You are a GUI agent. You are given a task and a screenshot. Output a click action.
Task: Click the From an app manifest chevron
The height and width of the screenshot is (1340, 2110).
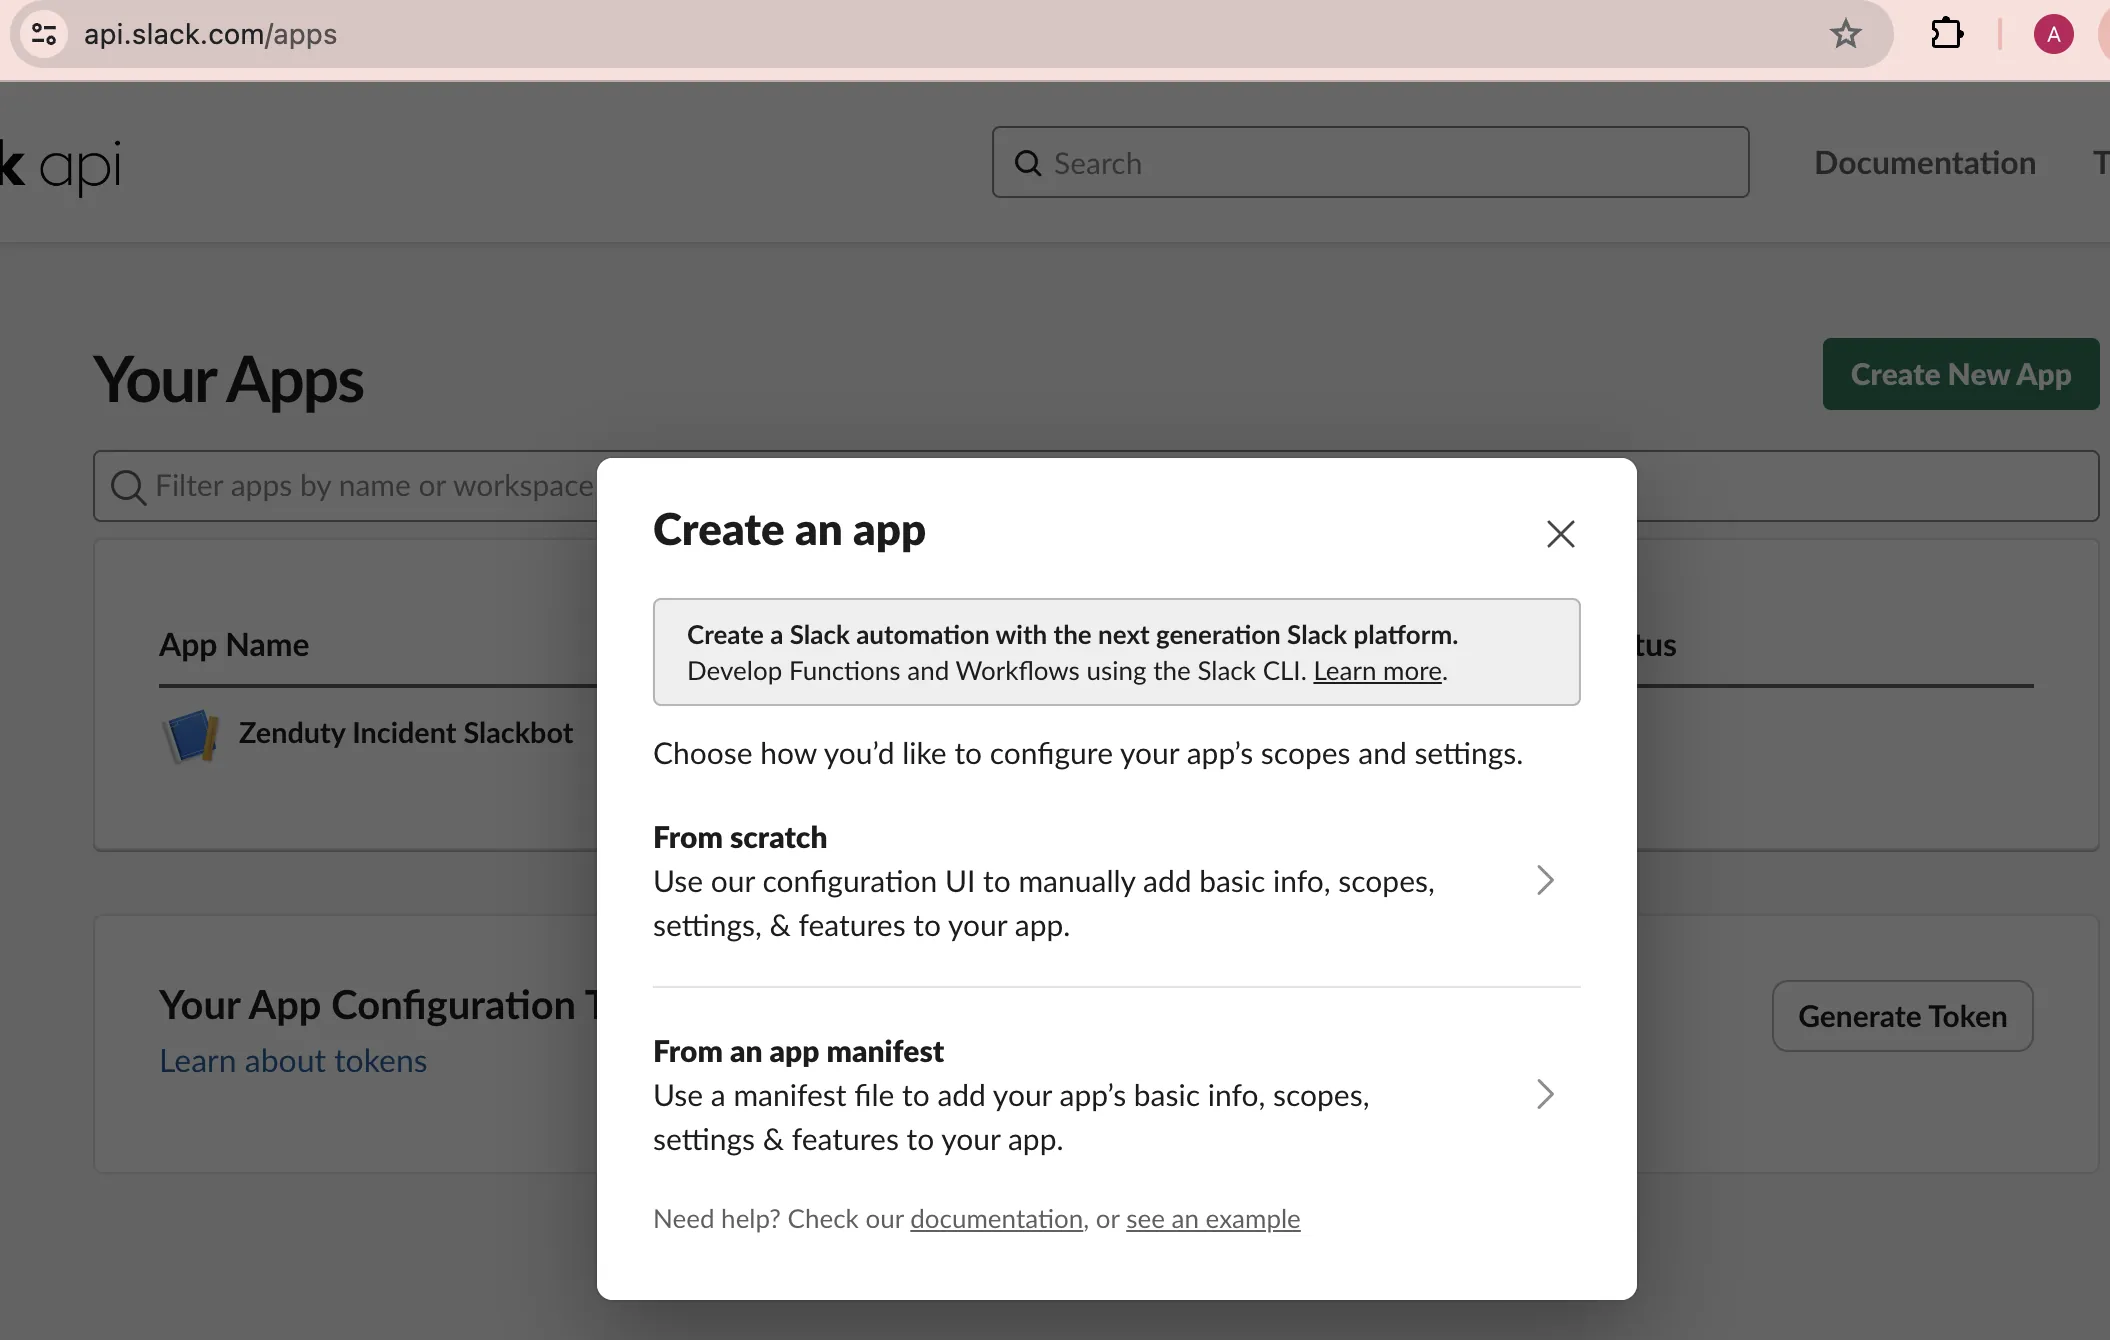pos(1545,1094)
